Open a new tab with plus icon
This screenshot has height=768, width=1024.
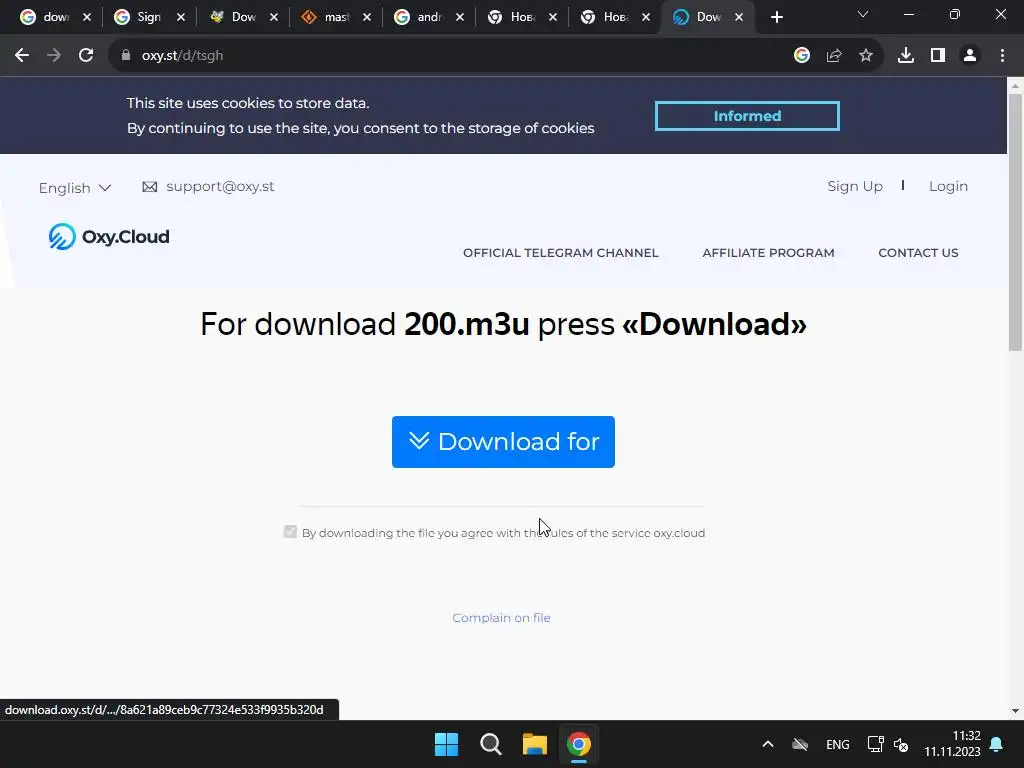tap(776, 18)
